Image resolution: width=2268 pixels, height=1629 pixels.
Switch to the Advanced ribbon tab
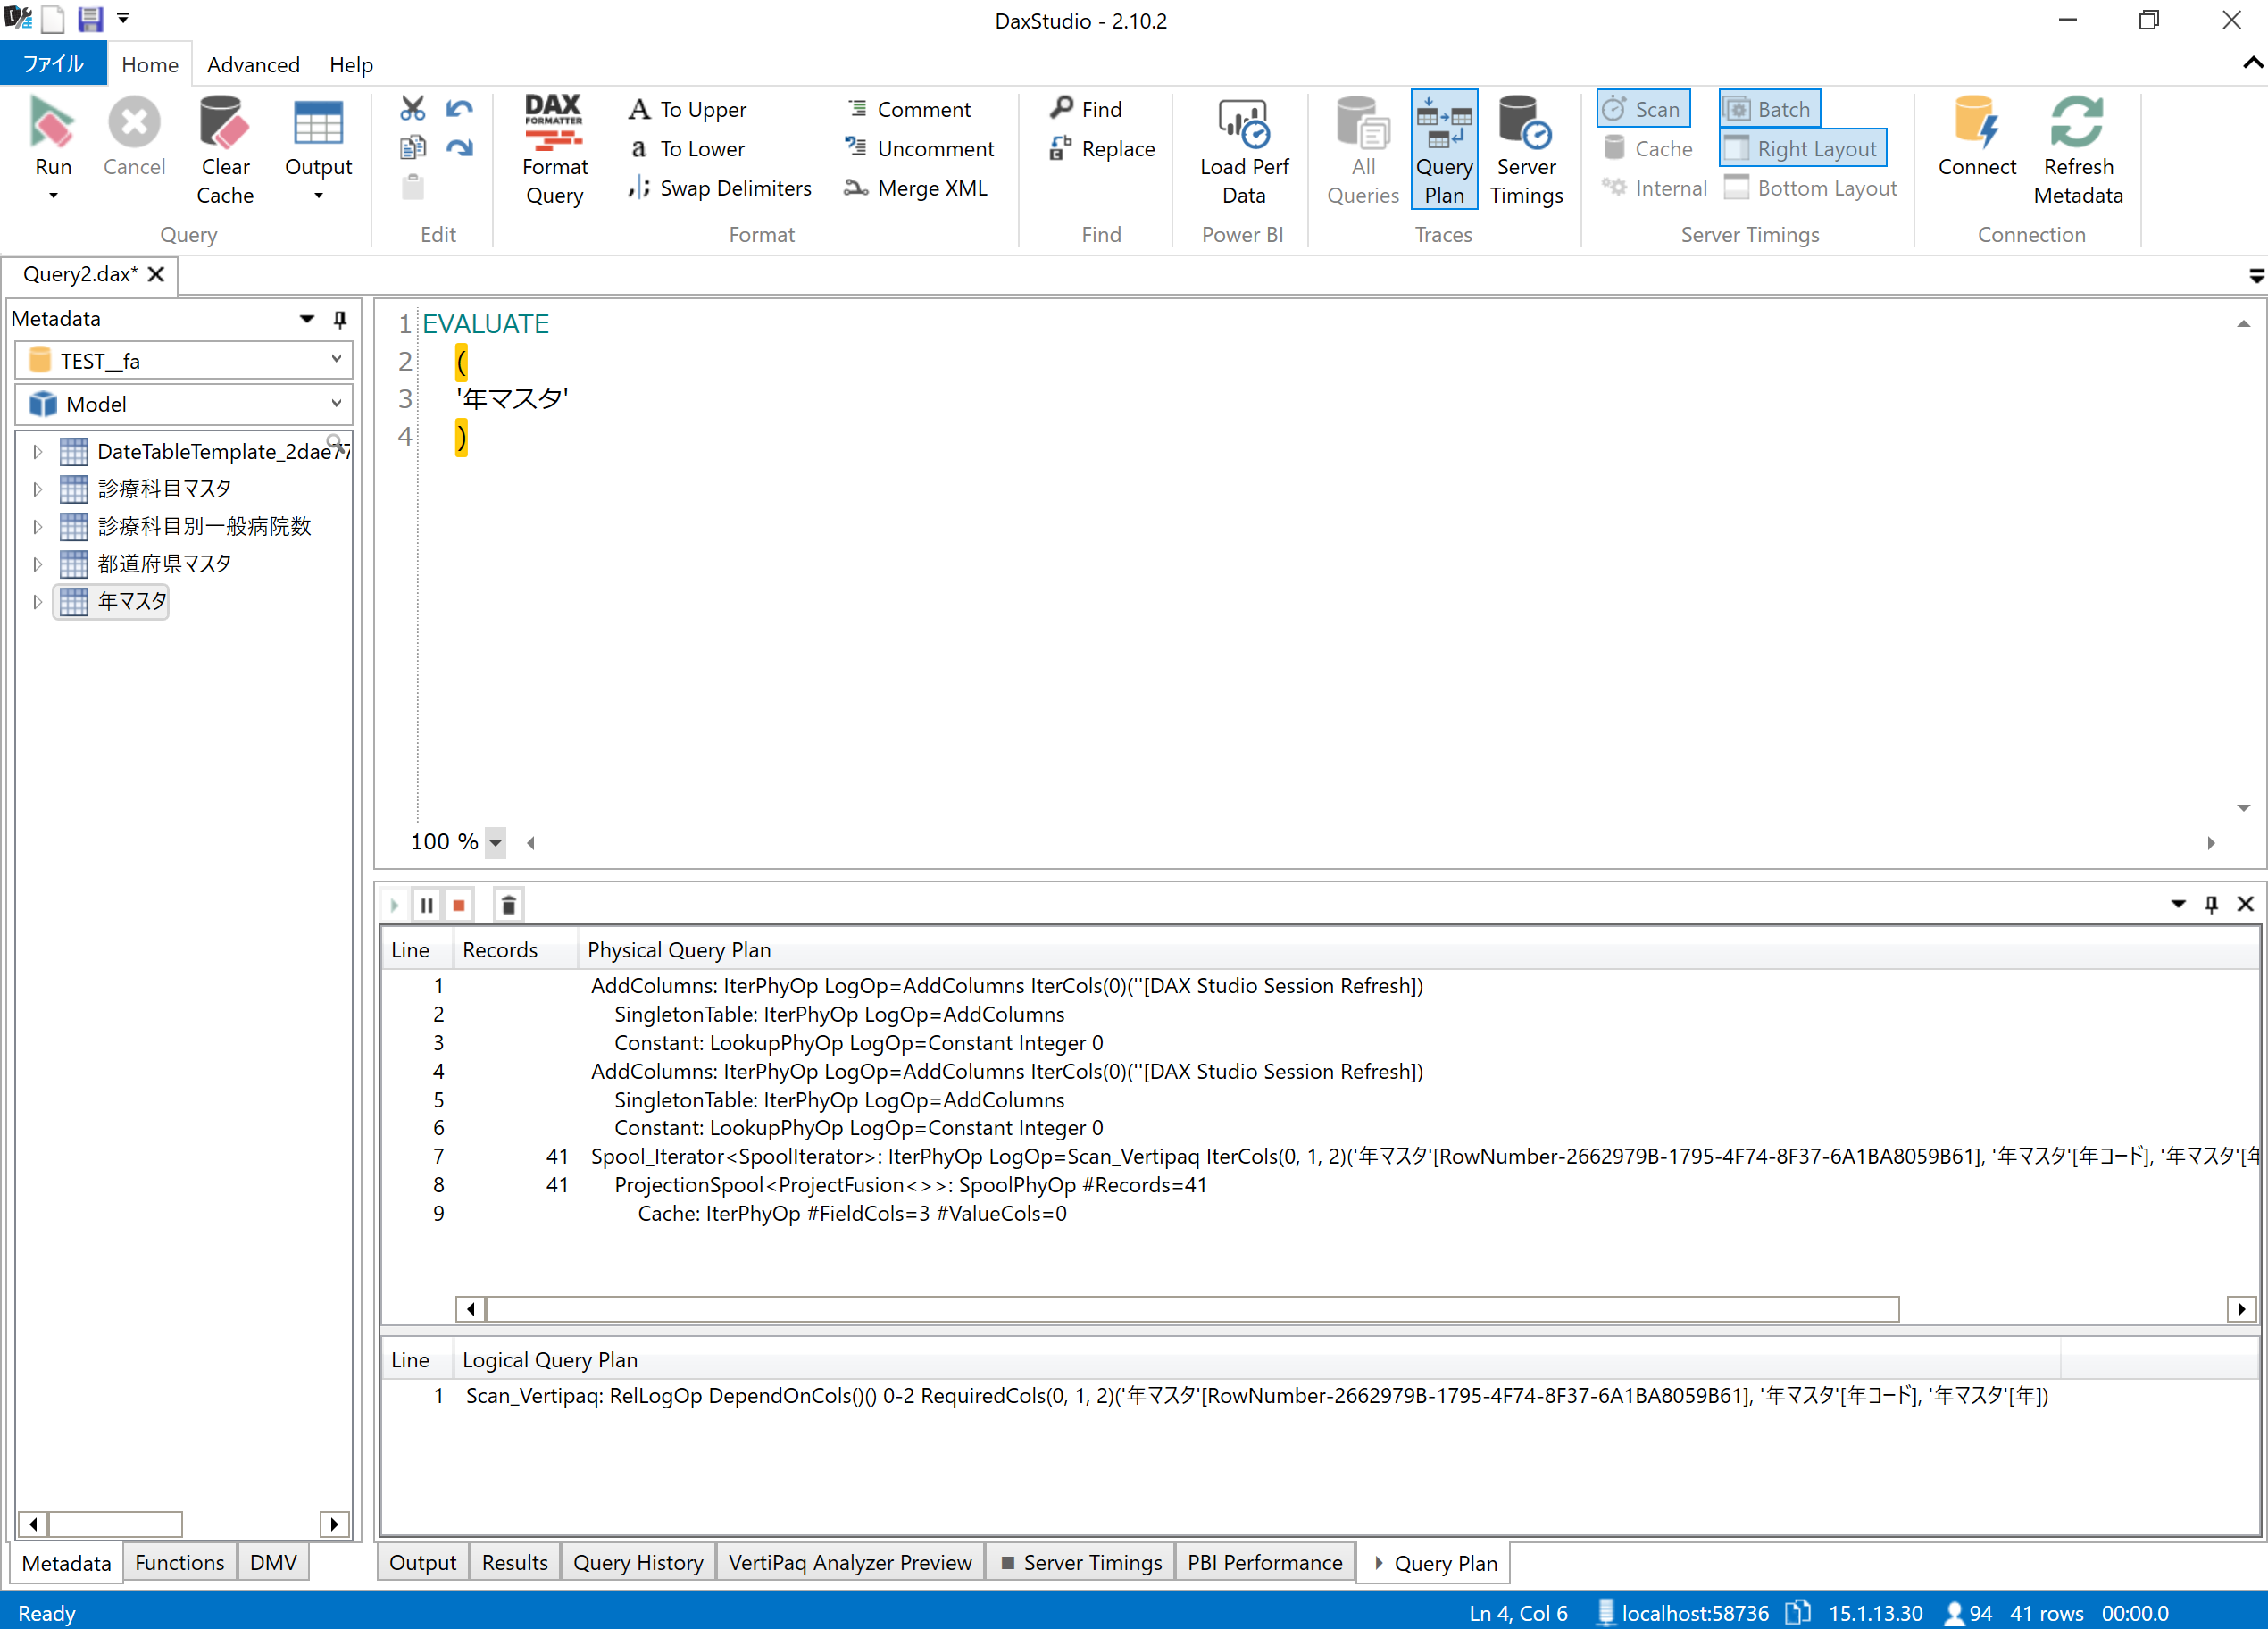point(253,65)
